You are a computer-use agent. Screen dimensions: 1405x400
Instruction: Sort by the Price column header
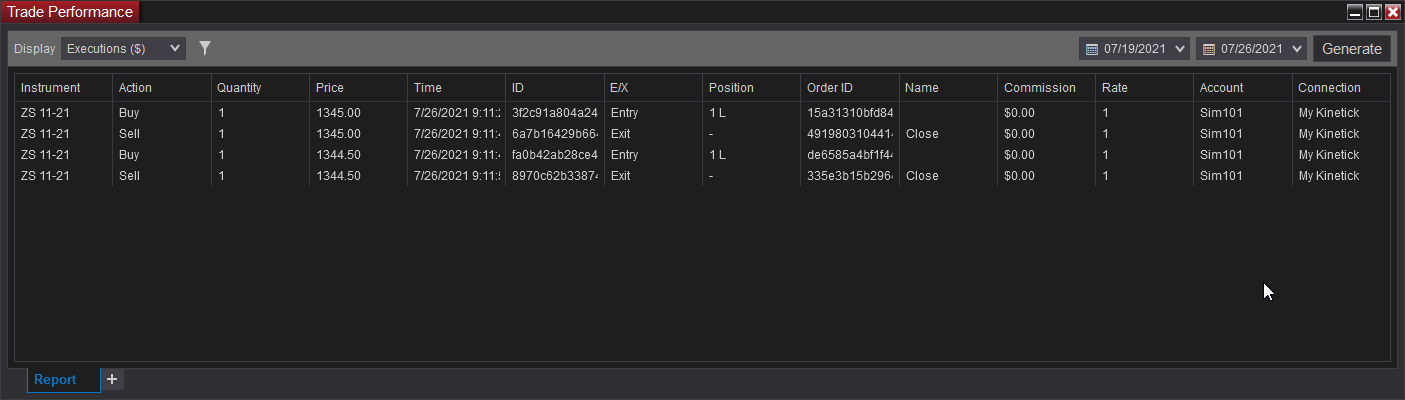pyautogui.click(x=330, y=88)
